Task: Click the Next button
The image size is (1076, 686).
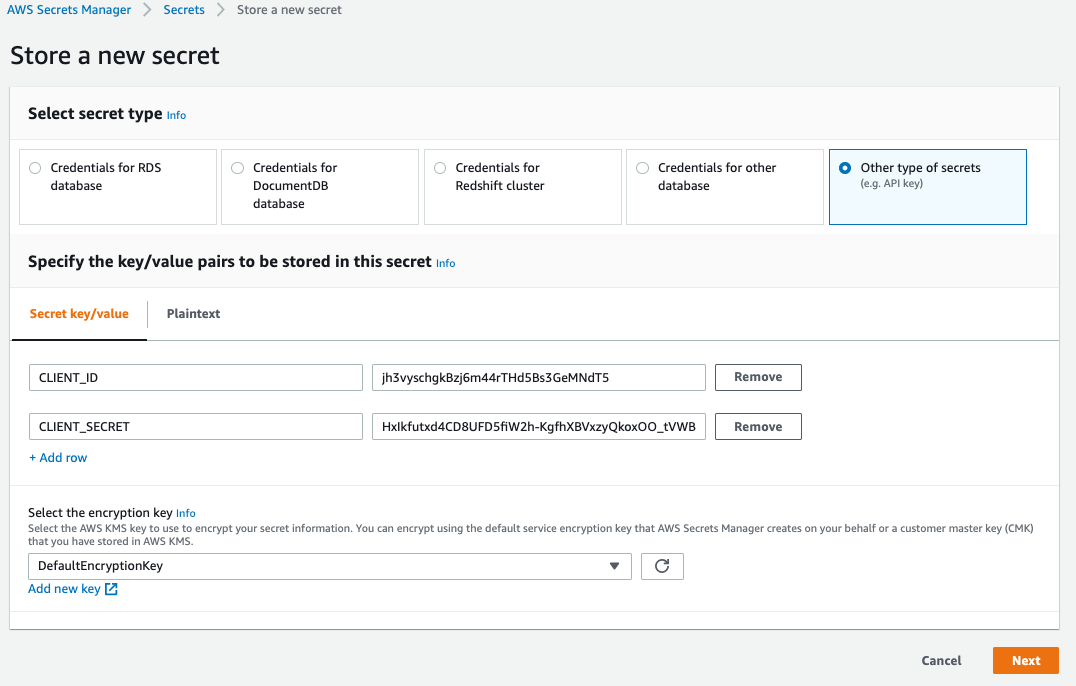Action: click(x=1025, y=660)
